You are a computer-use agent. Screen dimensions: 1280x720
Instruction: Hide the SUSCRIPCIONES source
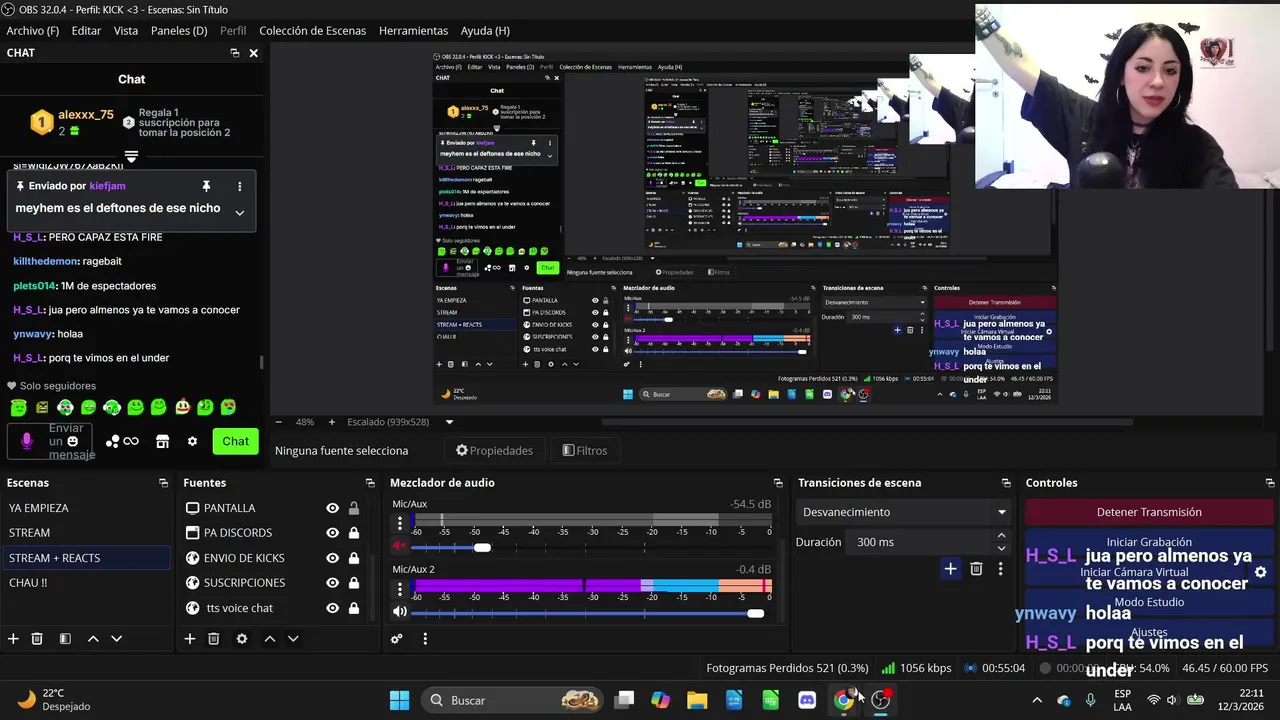(332, 583)
